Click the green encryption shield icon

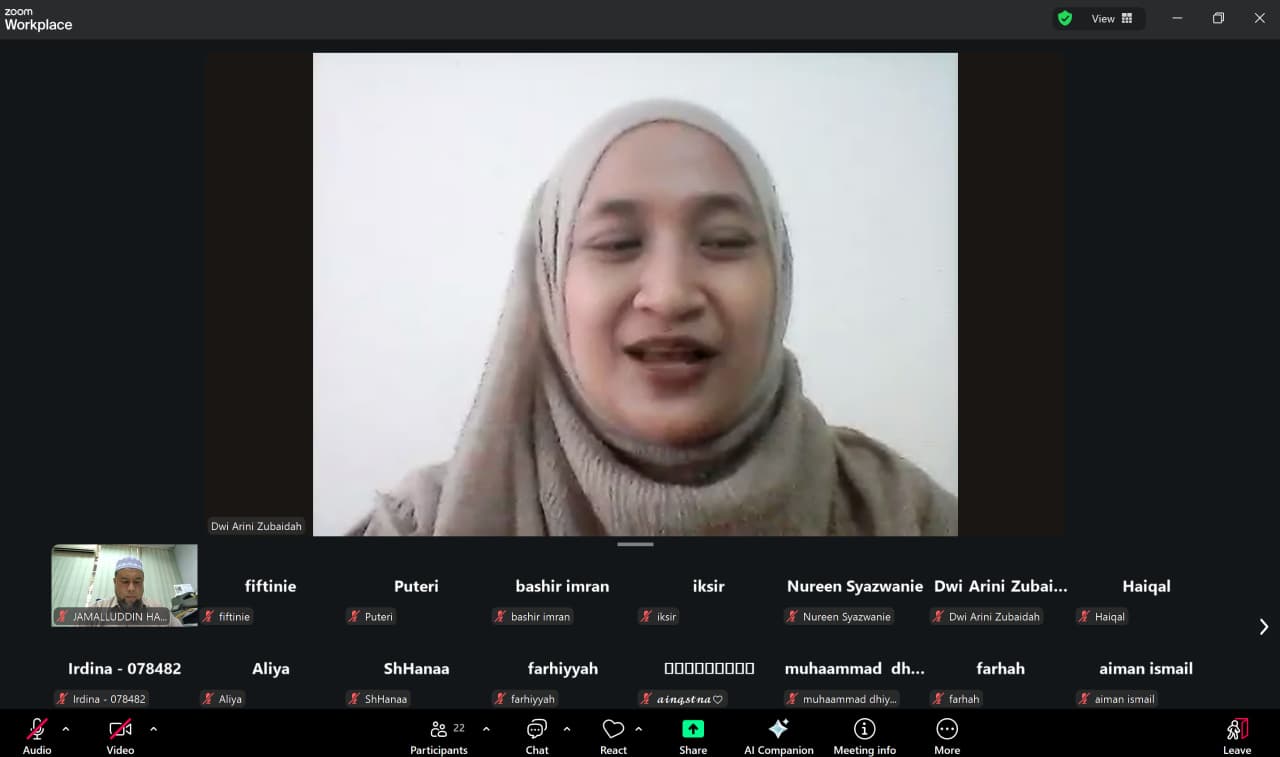pyautogui.click(x=1065, y=18)
